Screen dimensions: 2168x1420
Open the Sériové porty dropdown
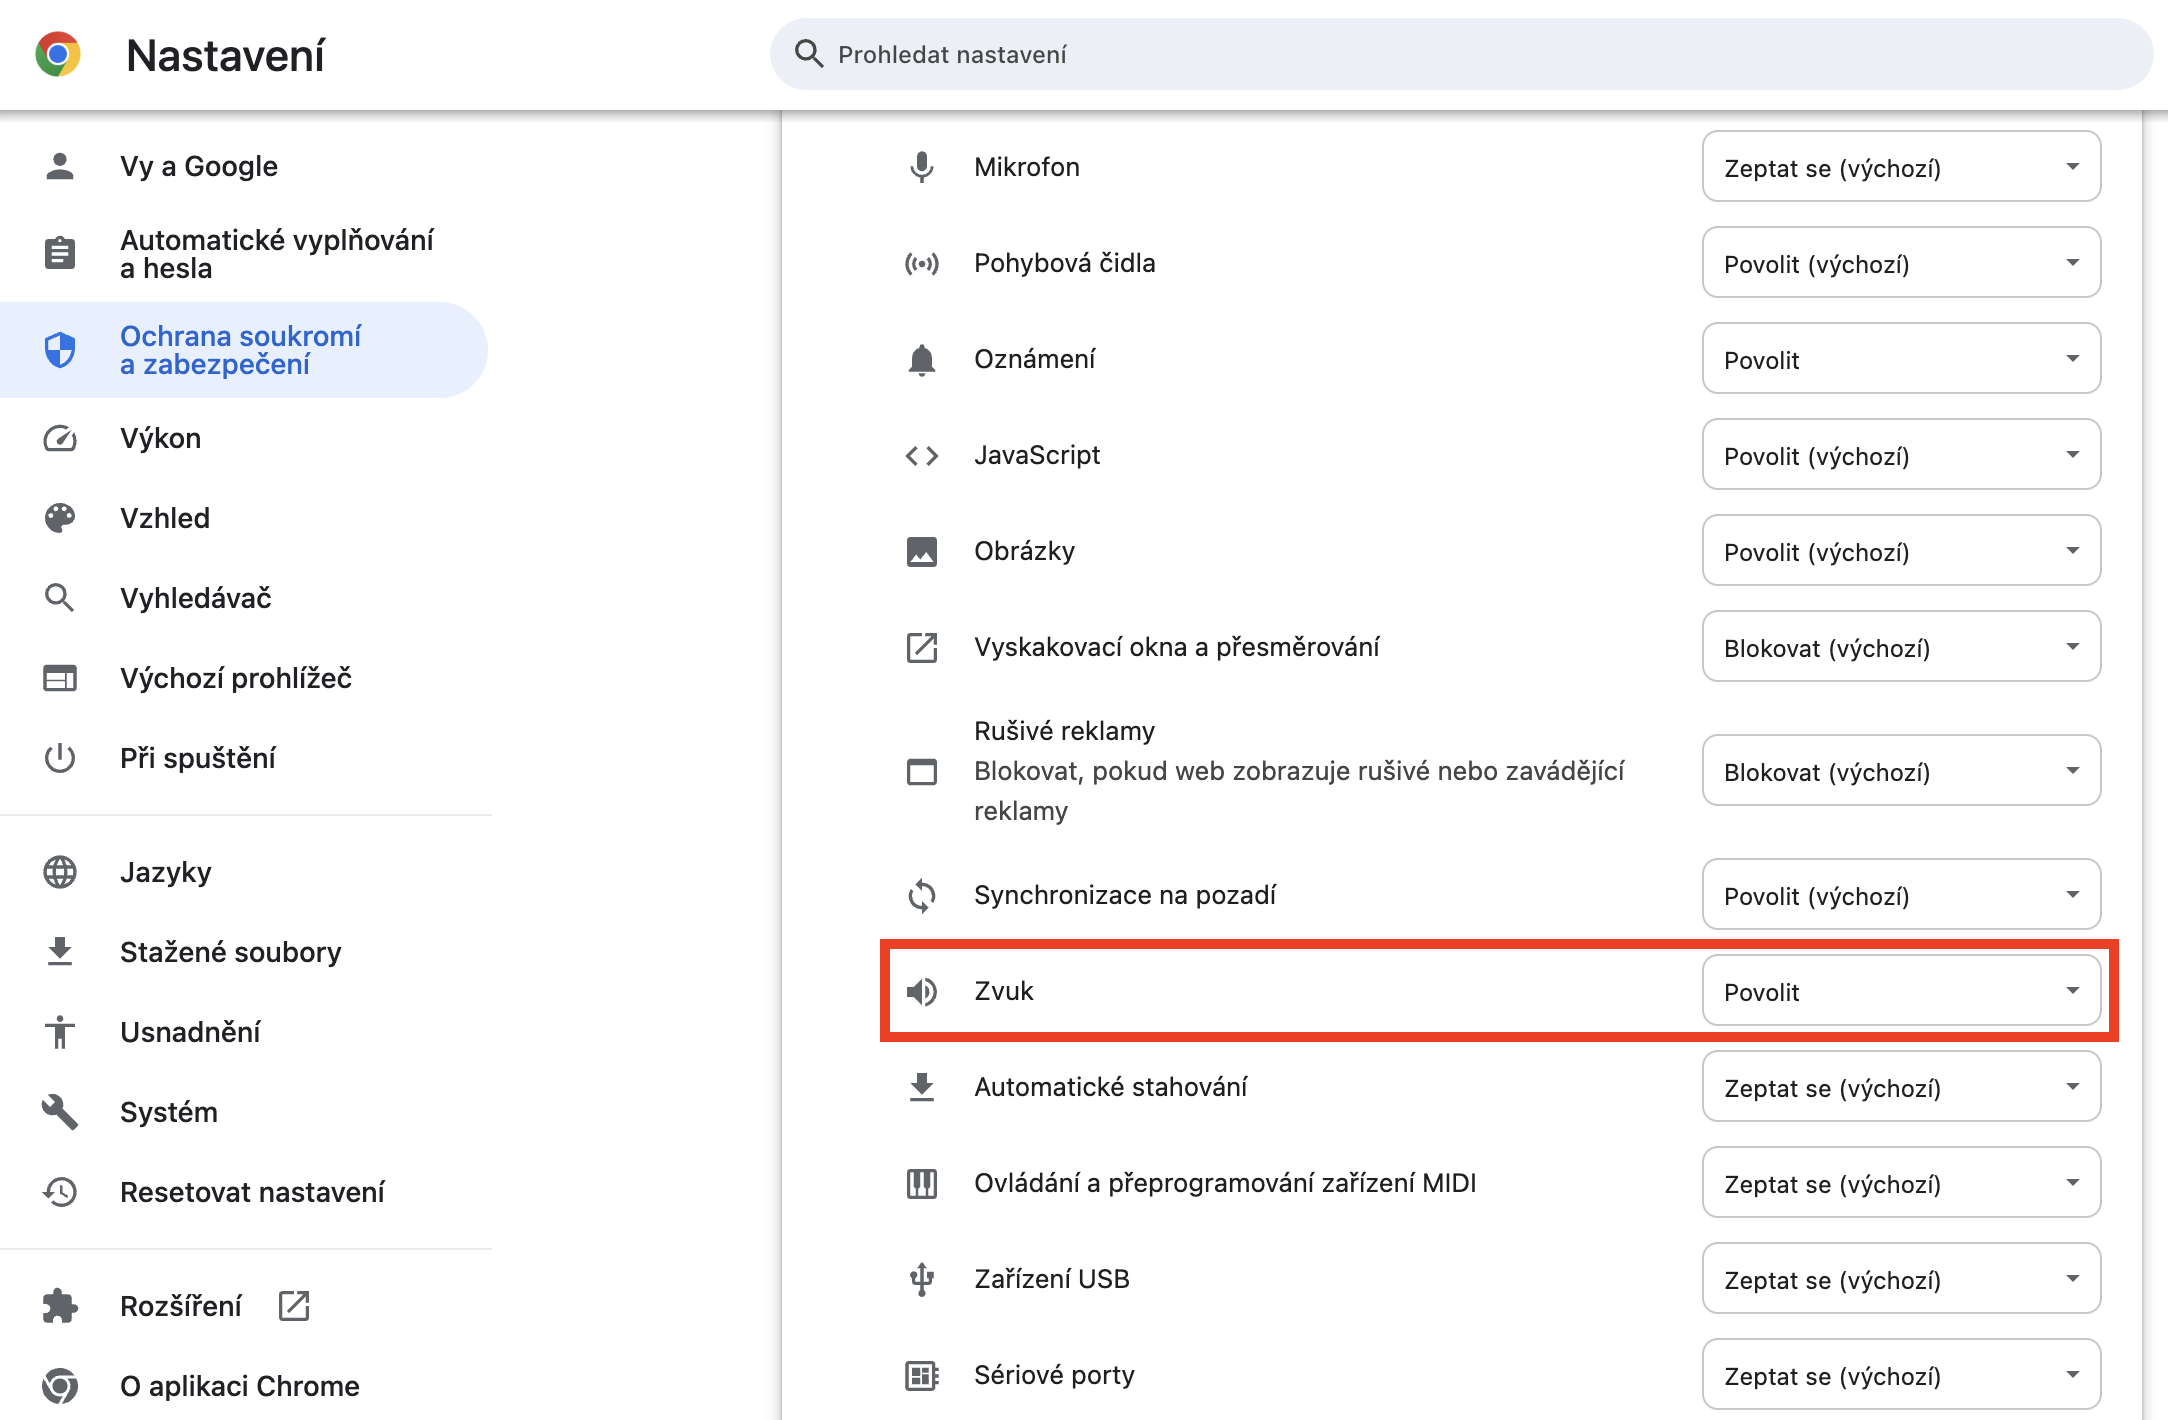[x=1900, y=1375]
